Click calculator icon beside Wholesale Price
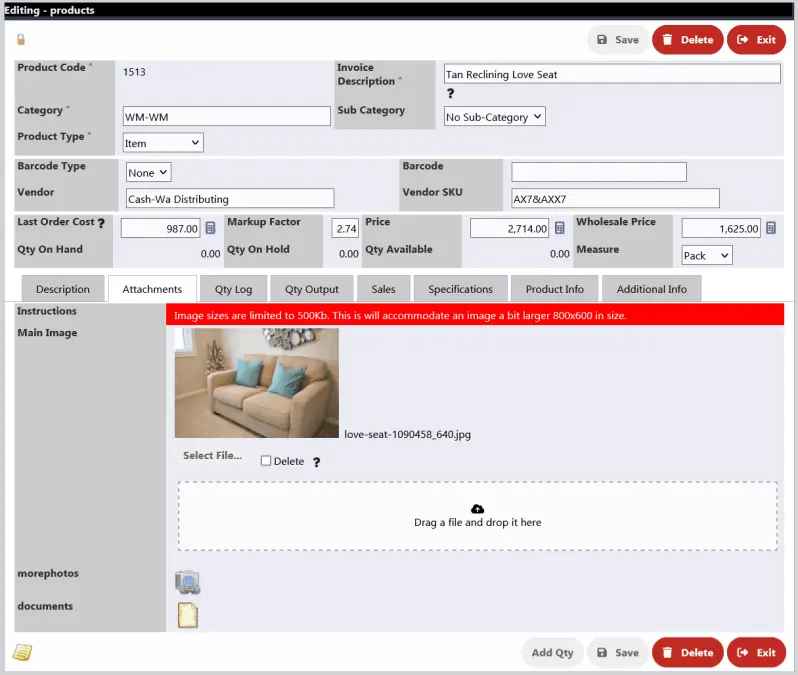 771,228
